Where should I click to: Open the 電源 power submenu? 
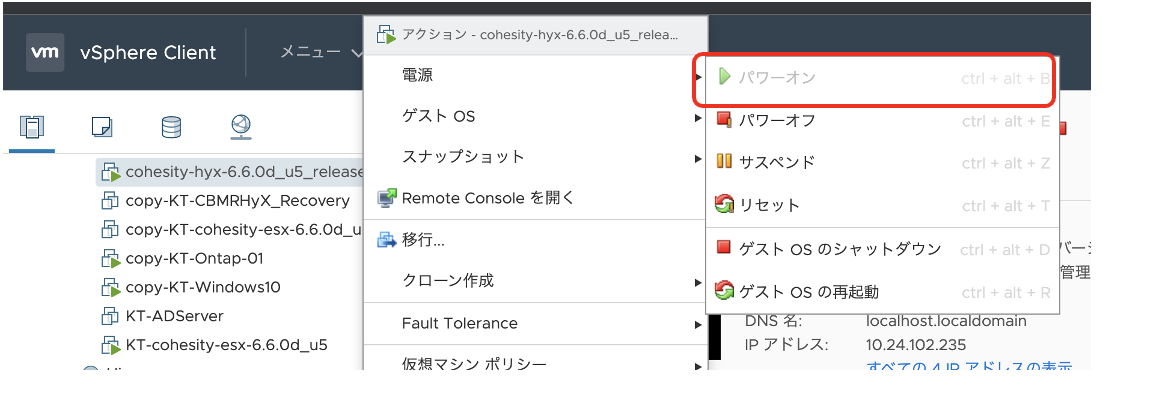tap(536, 75)
